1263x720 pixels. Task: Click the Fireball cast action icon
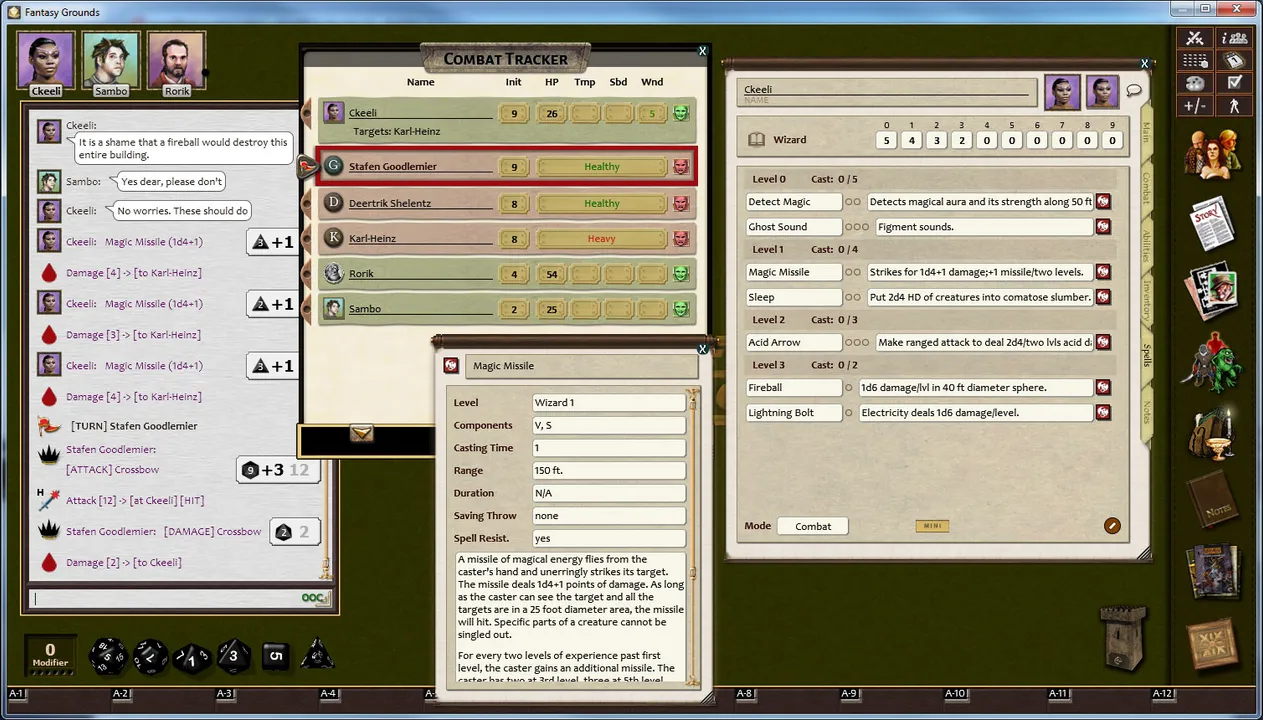point(1103,387)
